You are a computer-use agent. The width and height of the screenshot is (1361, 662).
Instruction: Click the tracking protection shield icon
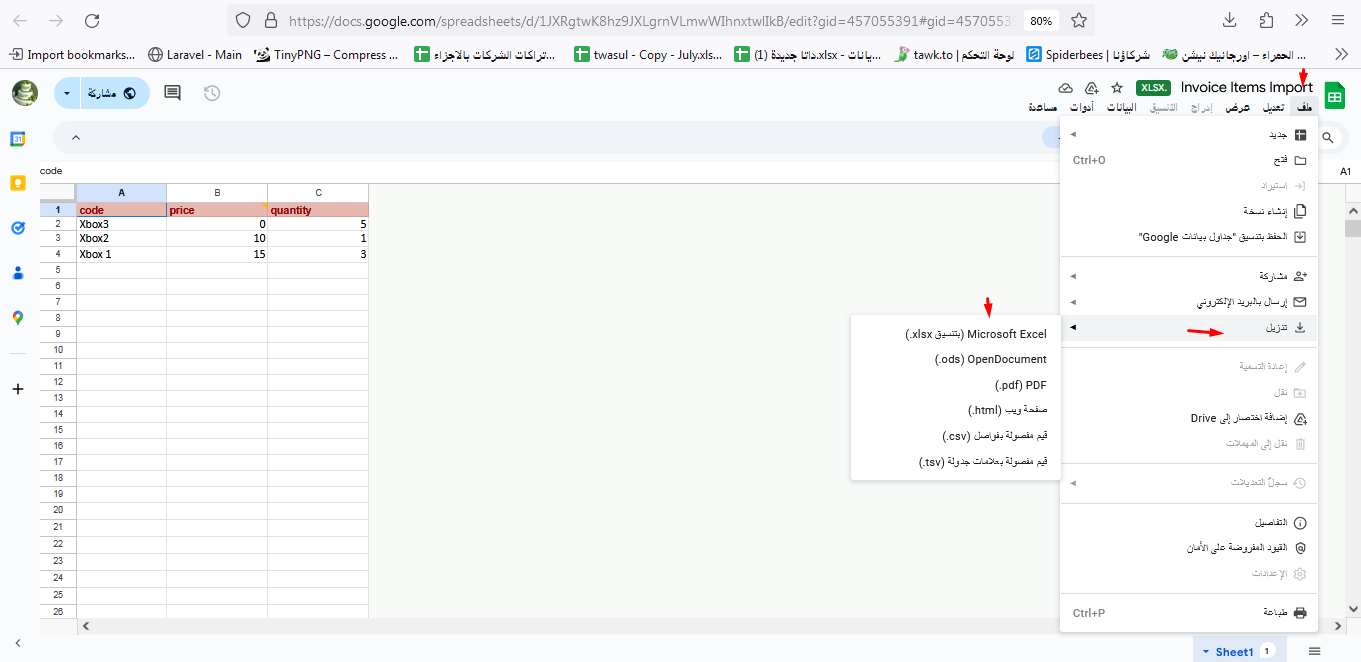pos(241,20)
